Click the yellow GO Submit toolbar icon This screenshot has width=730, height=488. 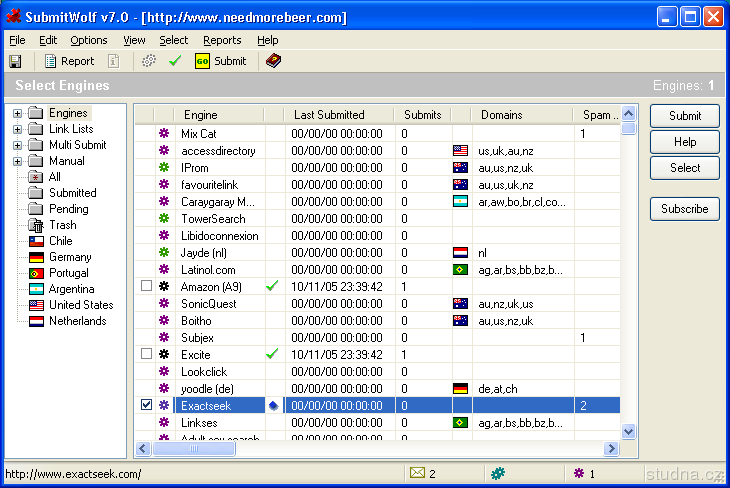pos(201,61)
